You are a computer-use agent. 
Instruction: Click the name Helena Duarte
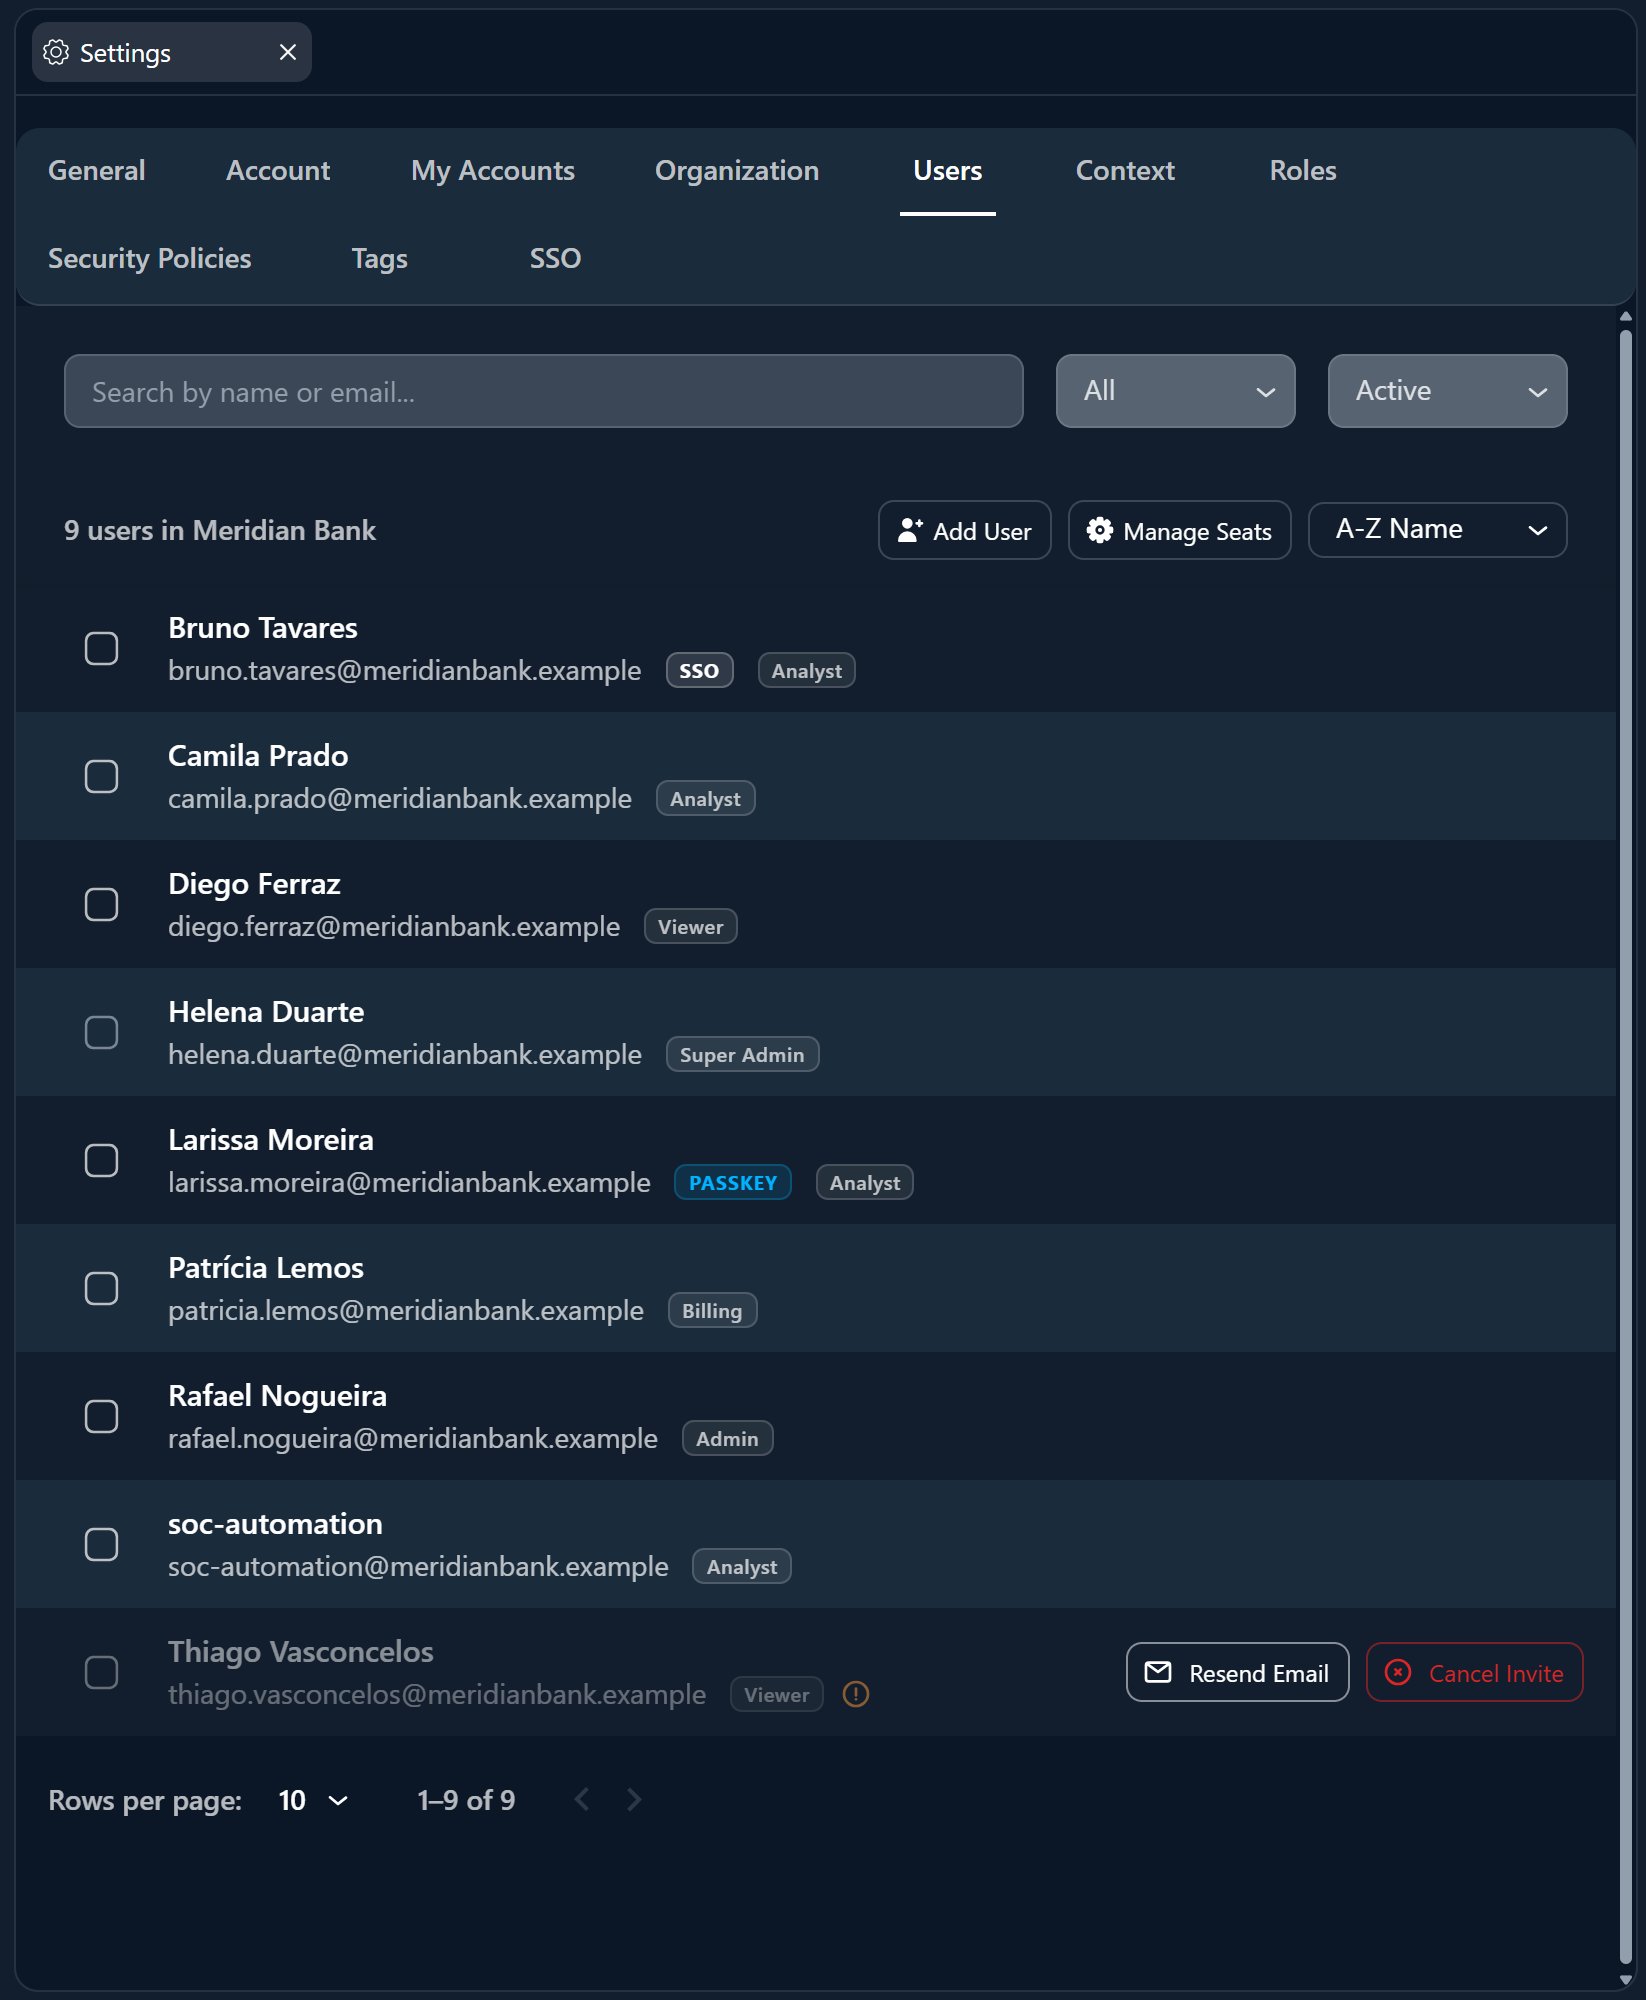(266, 1012)
